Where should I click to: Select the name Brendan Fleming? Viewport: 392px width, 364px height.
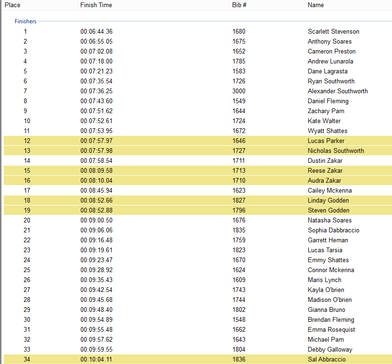331,320
